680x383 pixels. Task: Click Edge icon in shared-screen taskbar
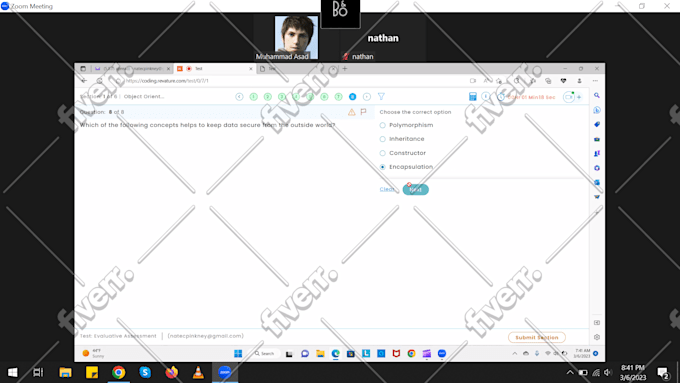click(x=336, y=354)
